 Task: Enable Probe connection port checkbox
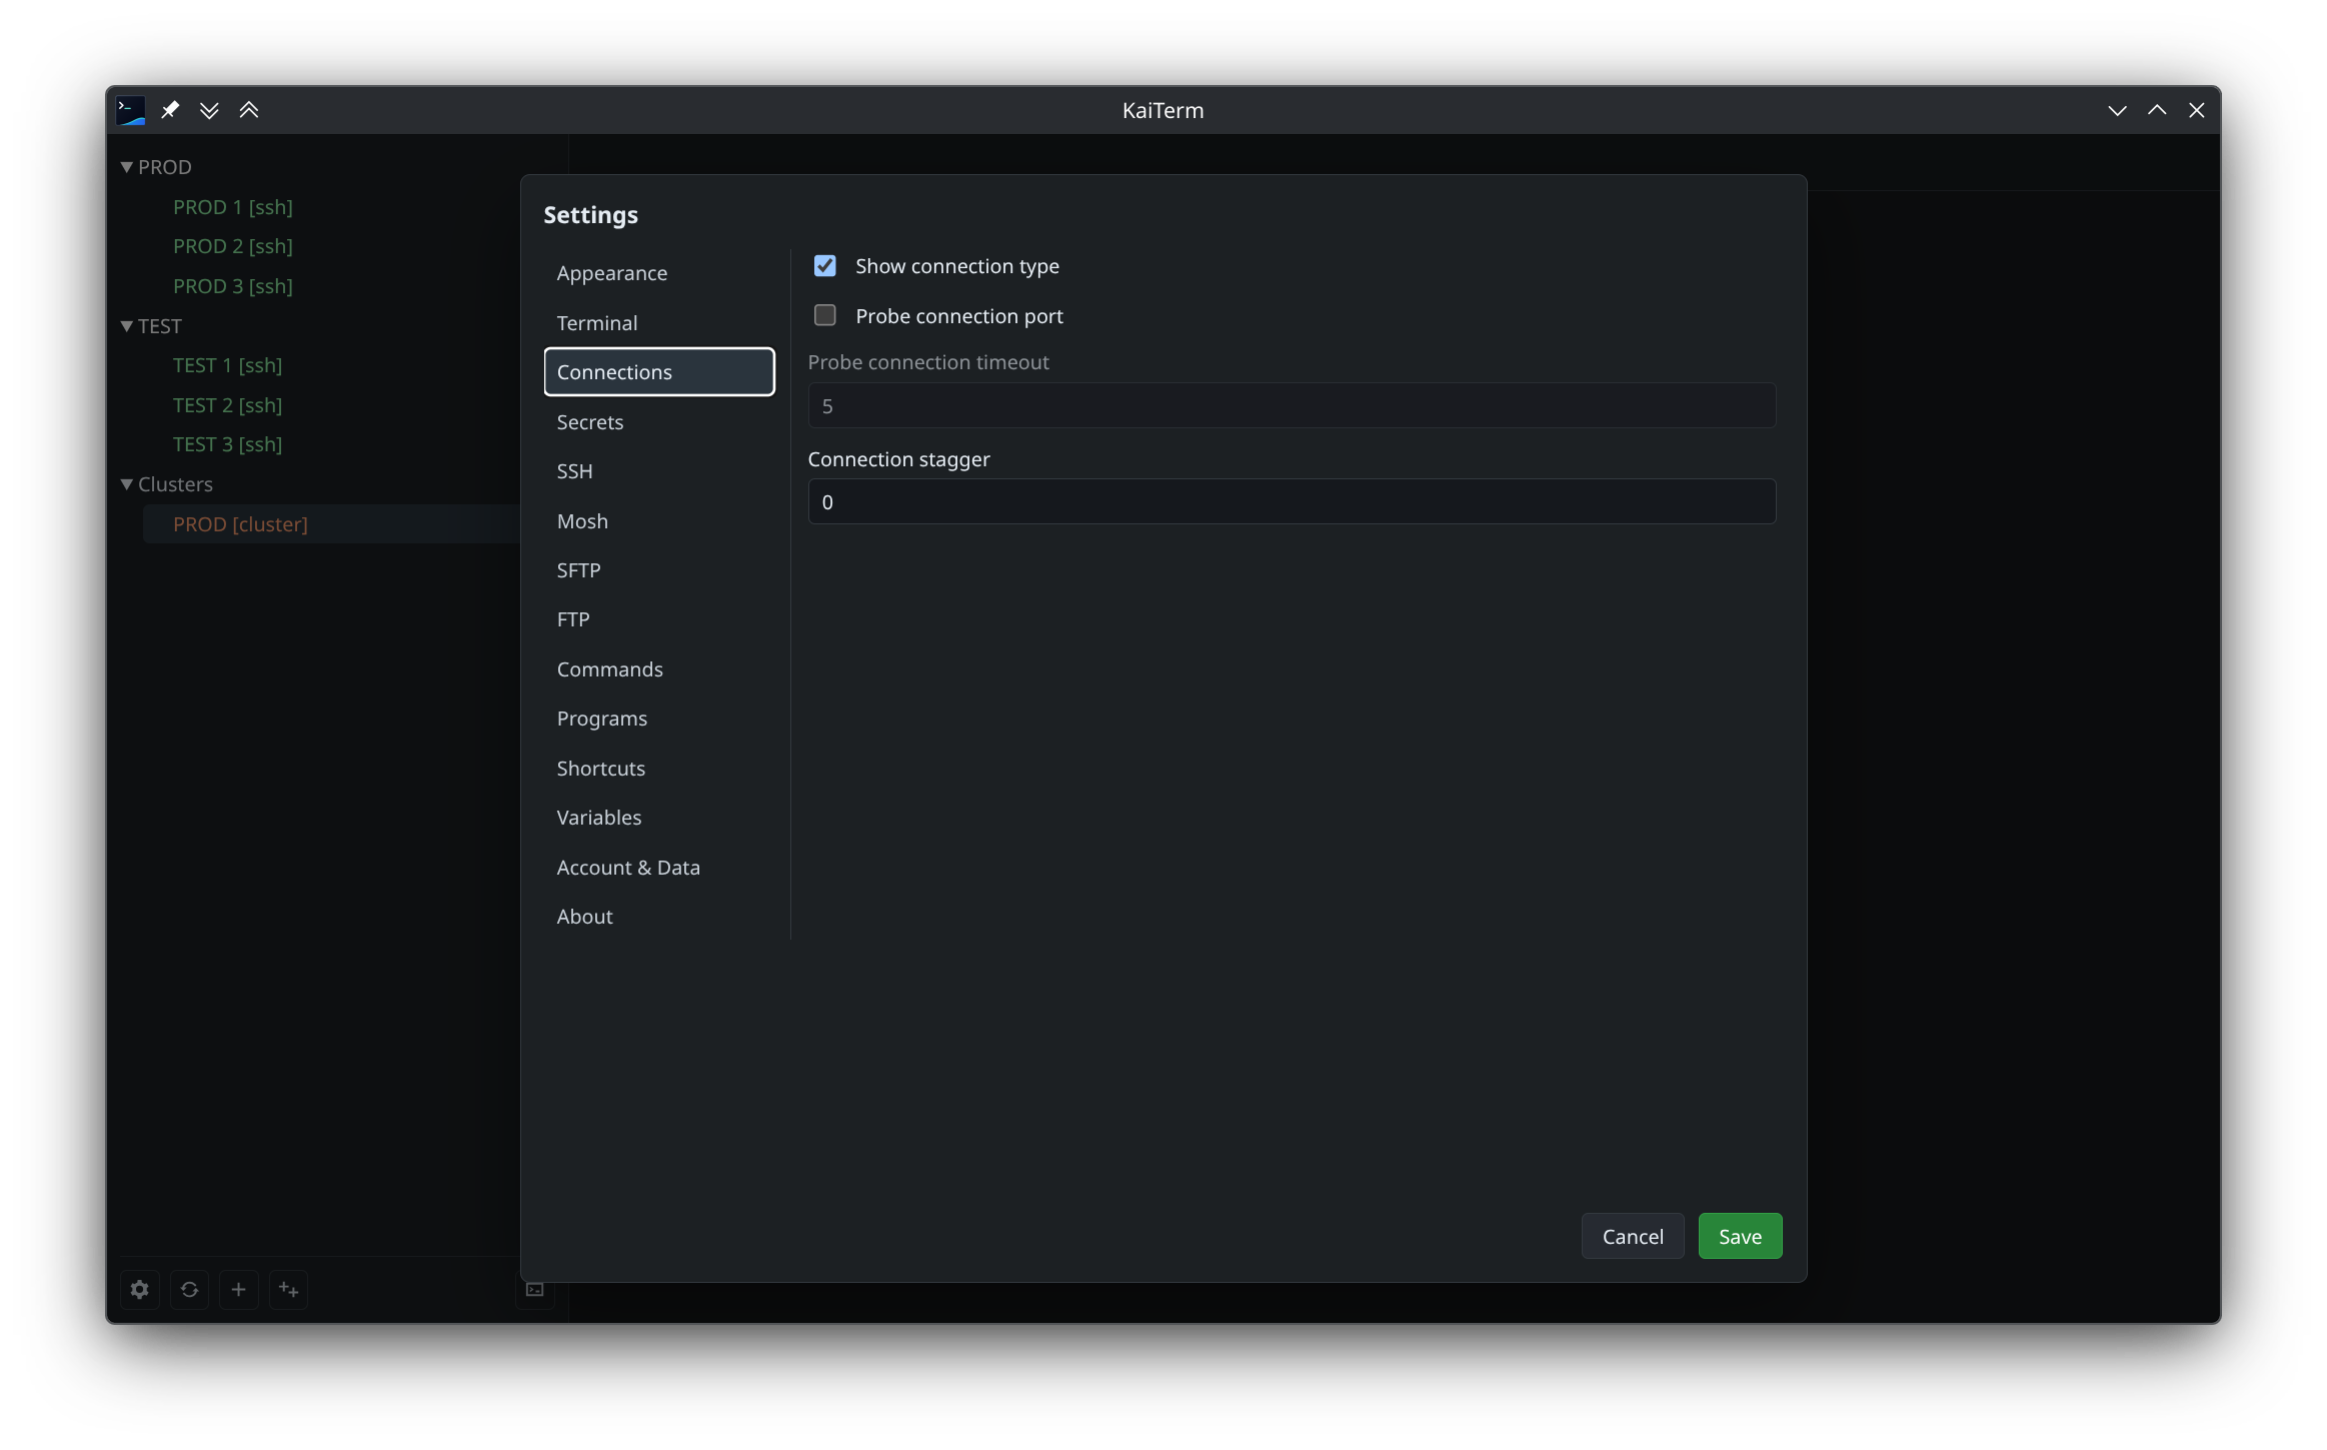(825, 316)
